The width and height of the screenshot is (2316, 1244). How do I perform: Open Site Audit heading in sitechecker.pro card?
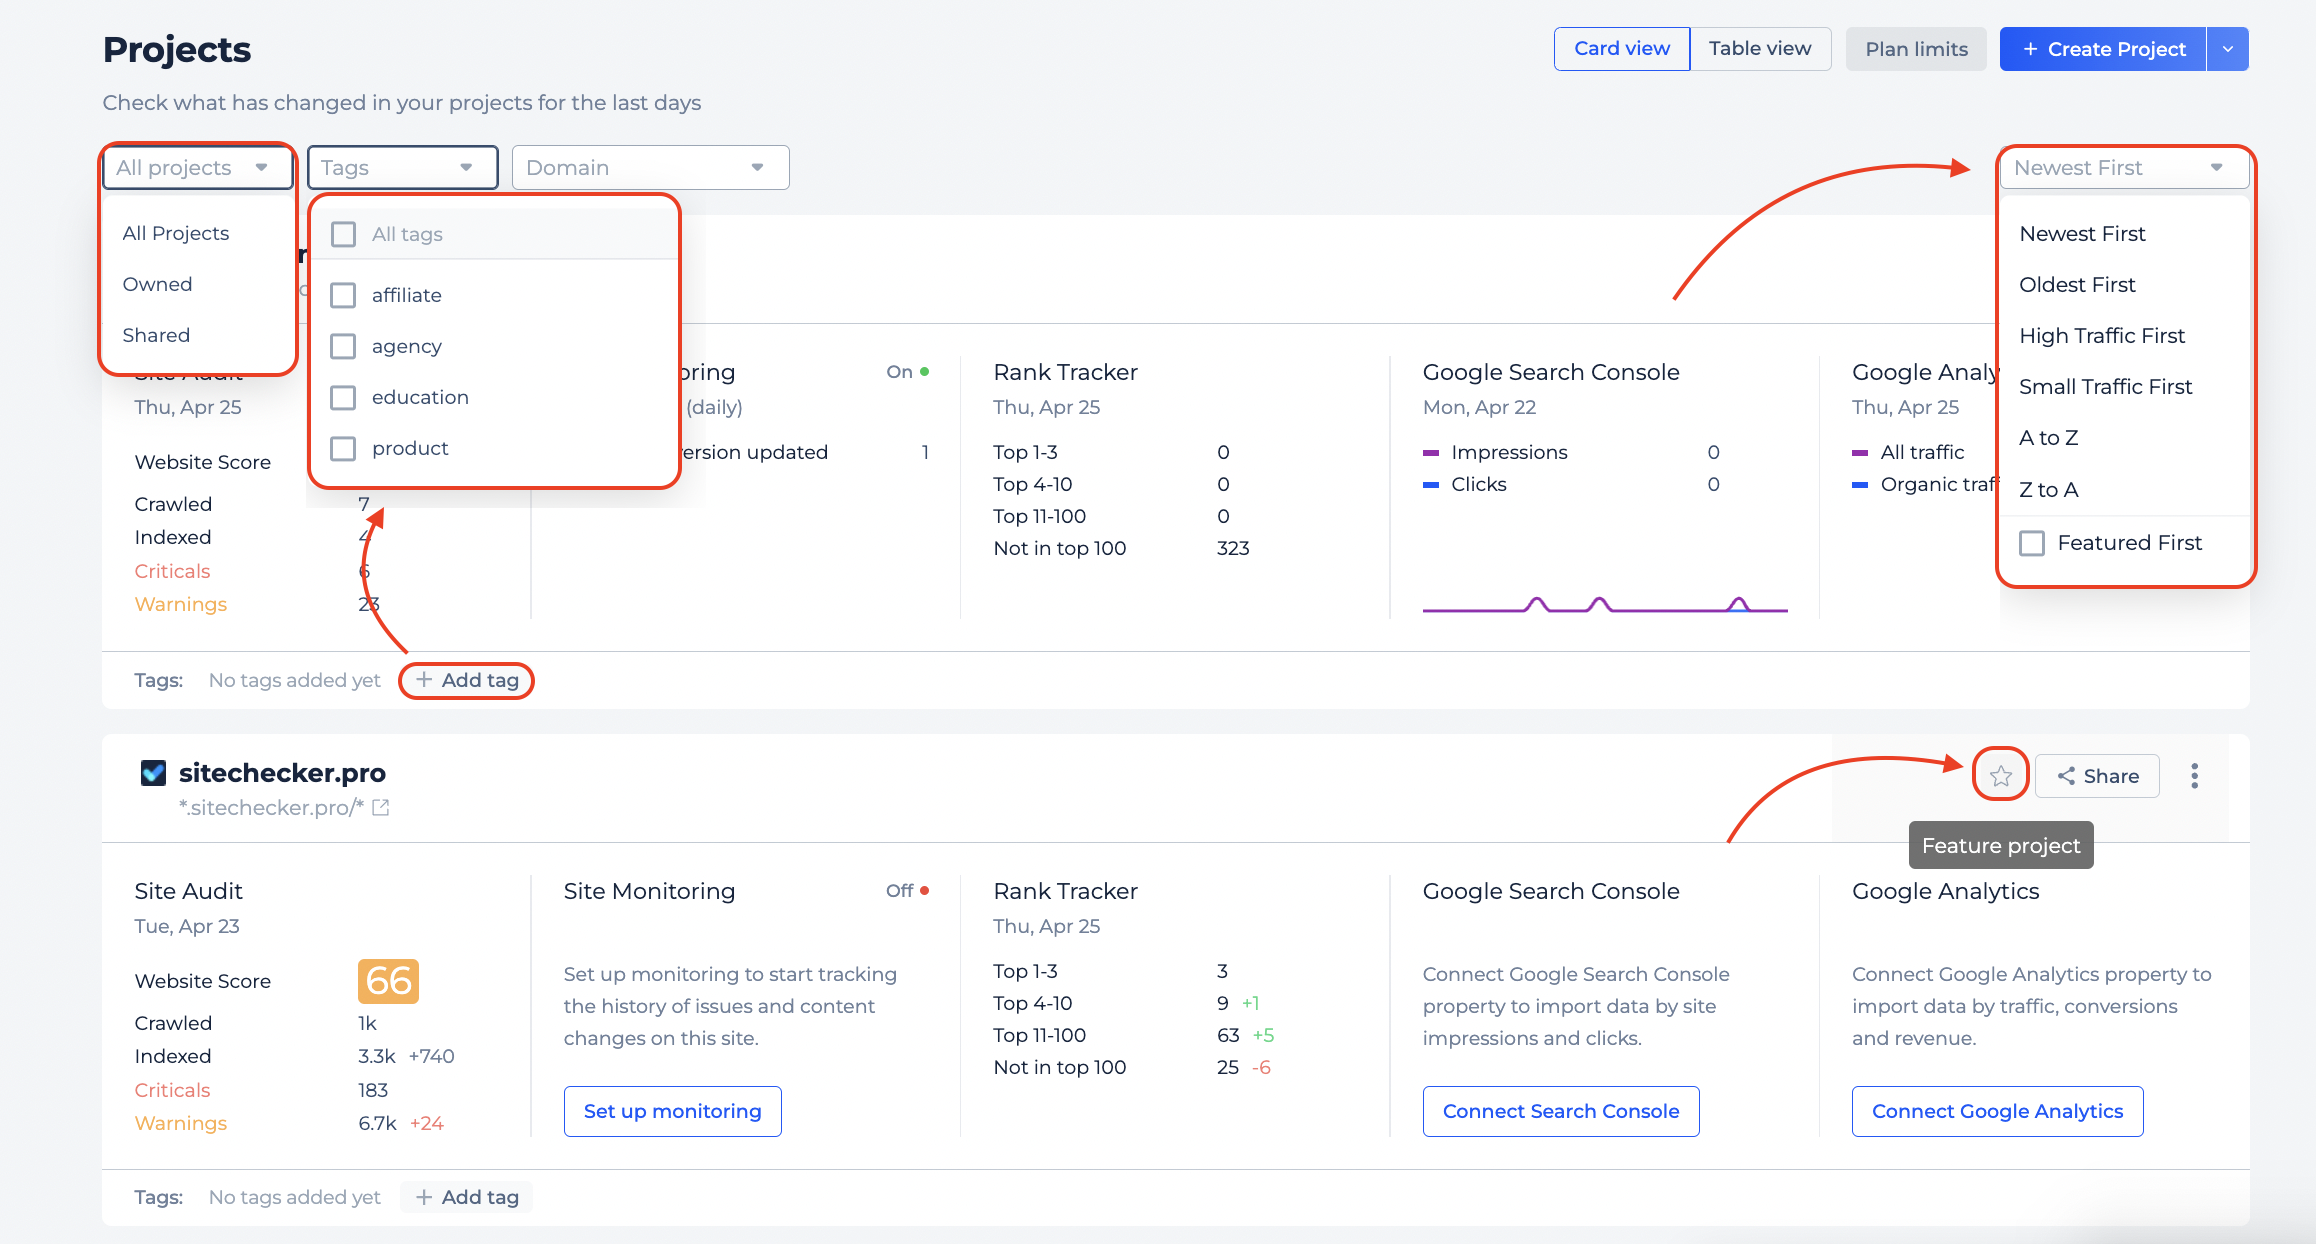(x=188, y=891)
